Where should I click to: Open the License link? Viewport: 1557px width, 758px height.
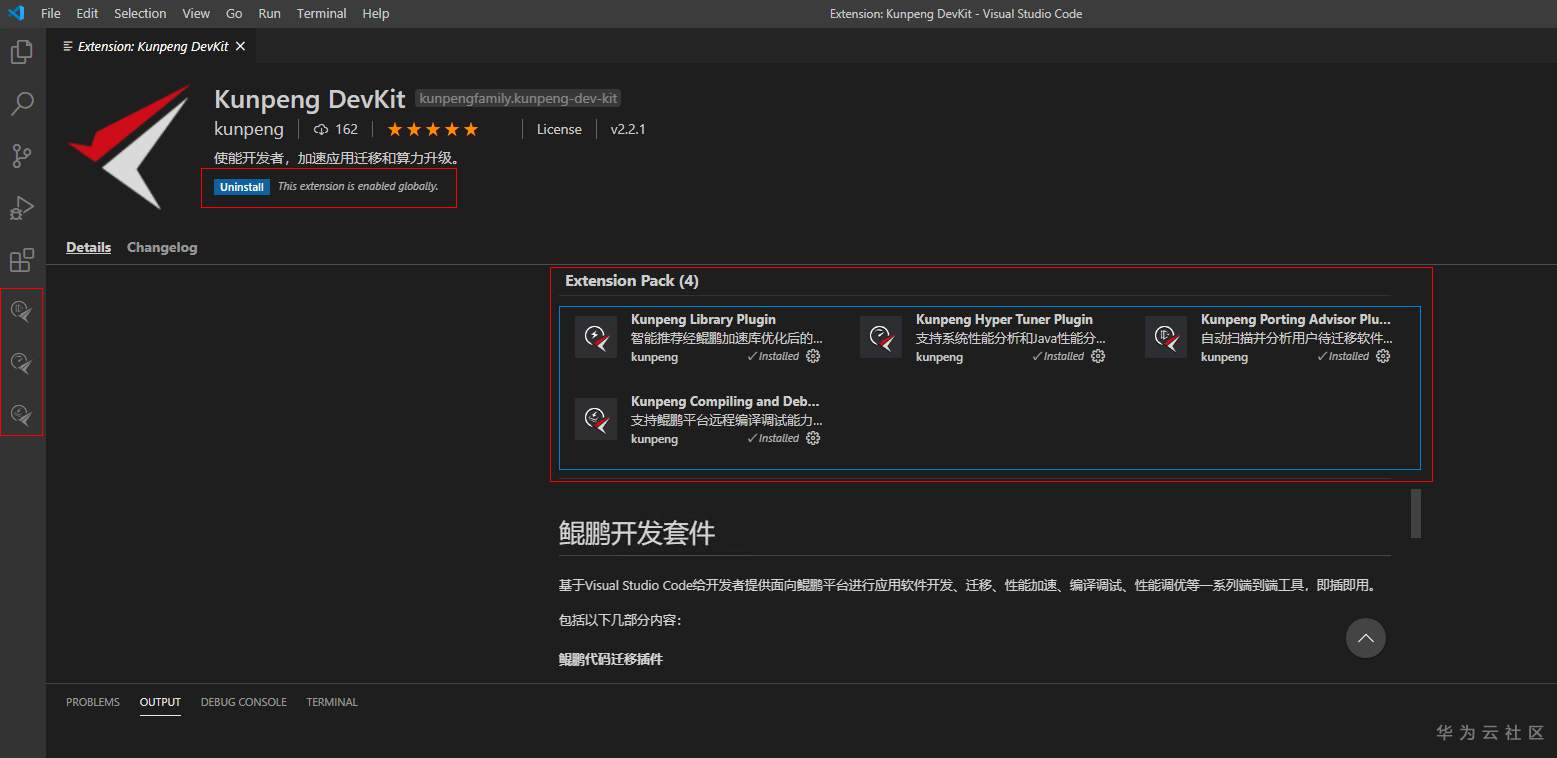(559, 129)
